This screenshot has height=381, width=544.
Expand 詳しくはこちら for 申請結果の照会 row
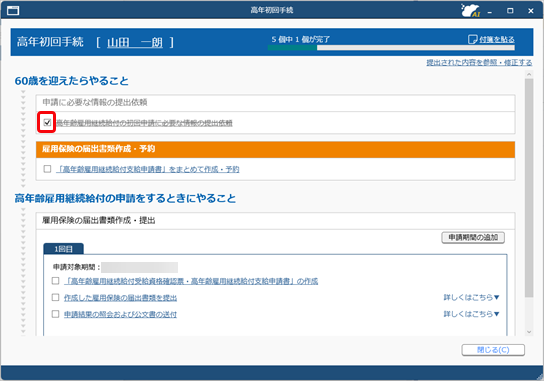pyautogui.click(x=471, y=314)
